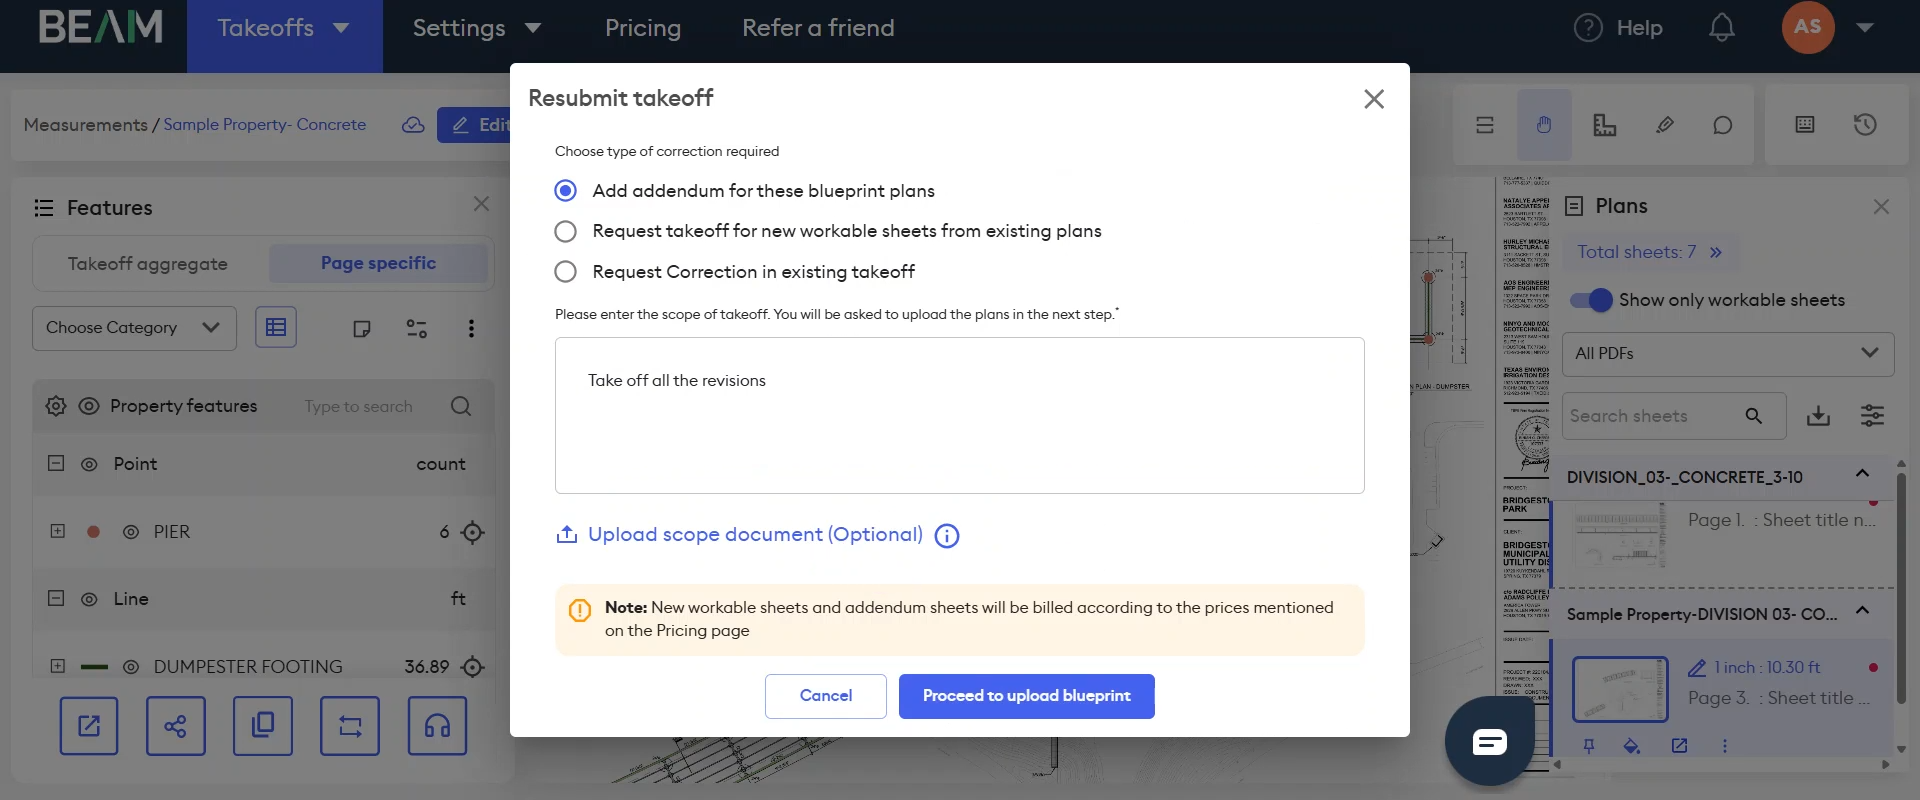This screenshot has width=1920, height=800.
Task: Select the measure scale tool
Action: [x=1605, y=125]
